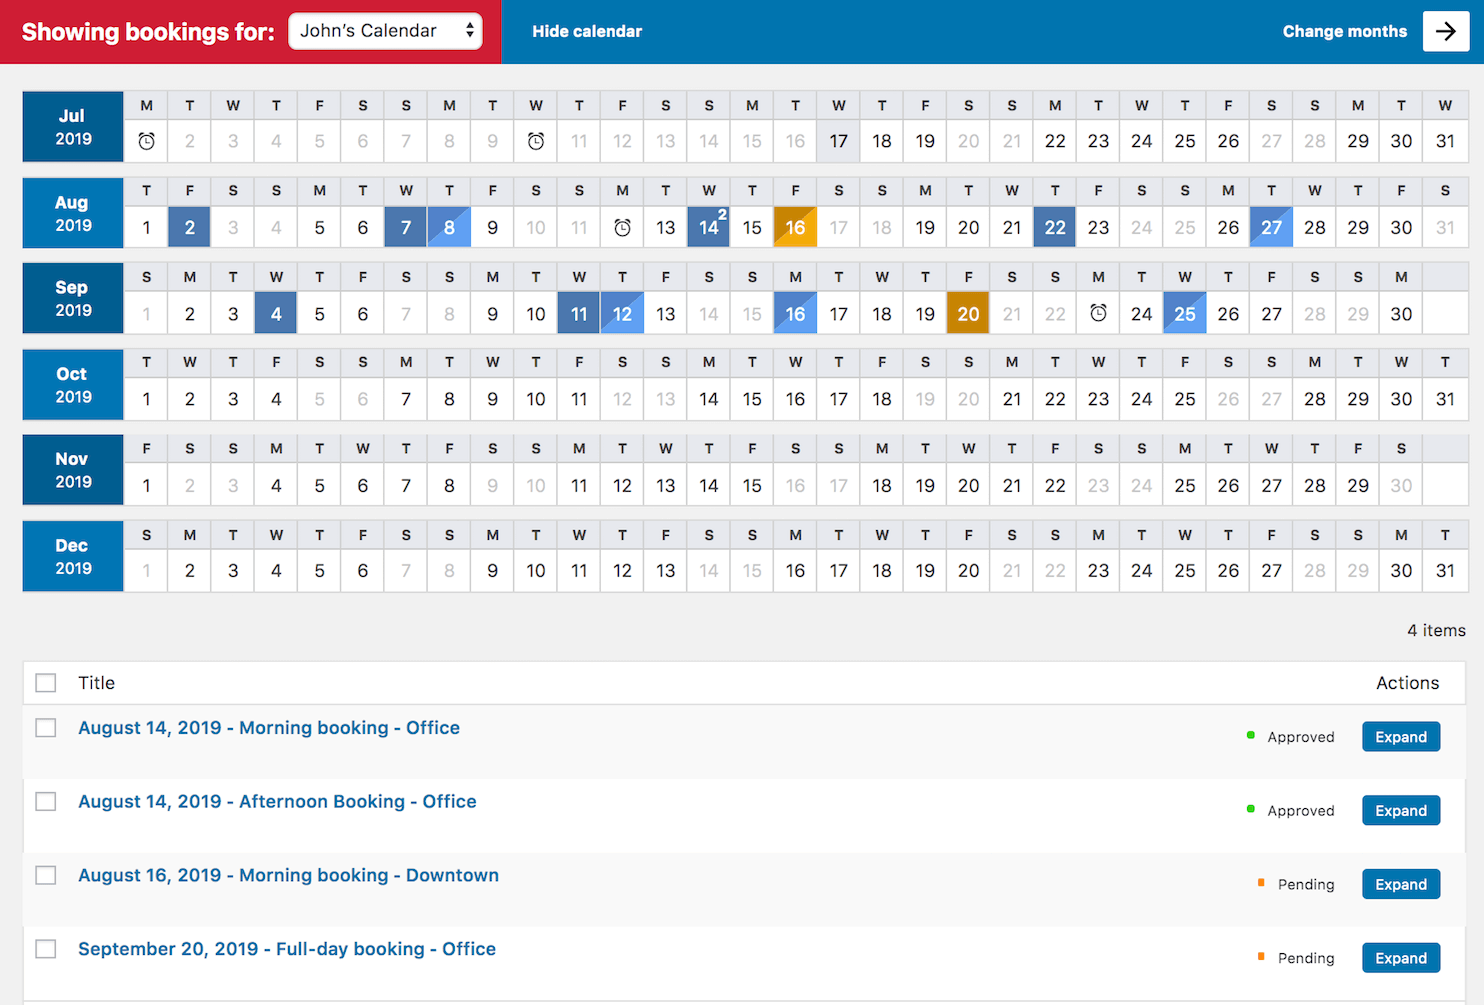Viewport: 1484px width, 1005px height.
Task: Expand the August 14 Morning booking row
Action: [x=1401, y=737]
